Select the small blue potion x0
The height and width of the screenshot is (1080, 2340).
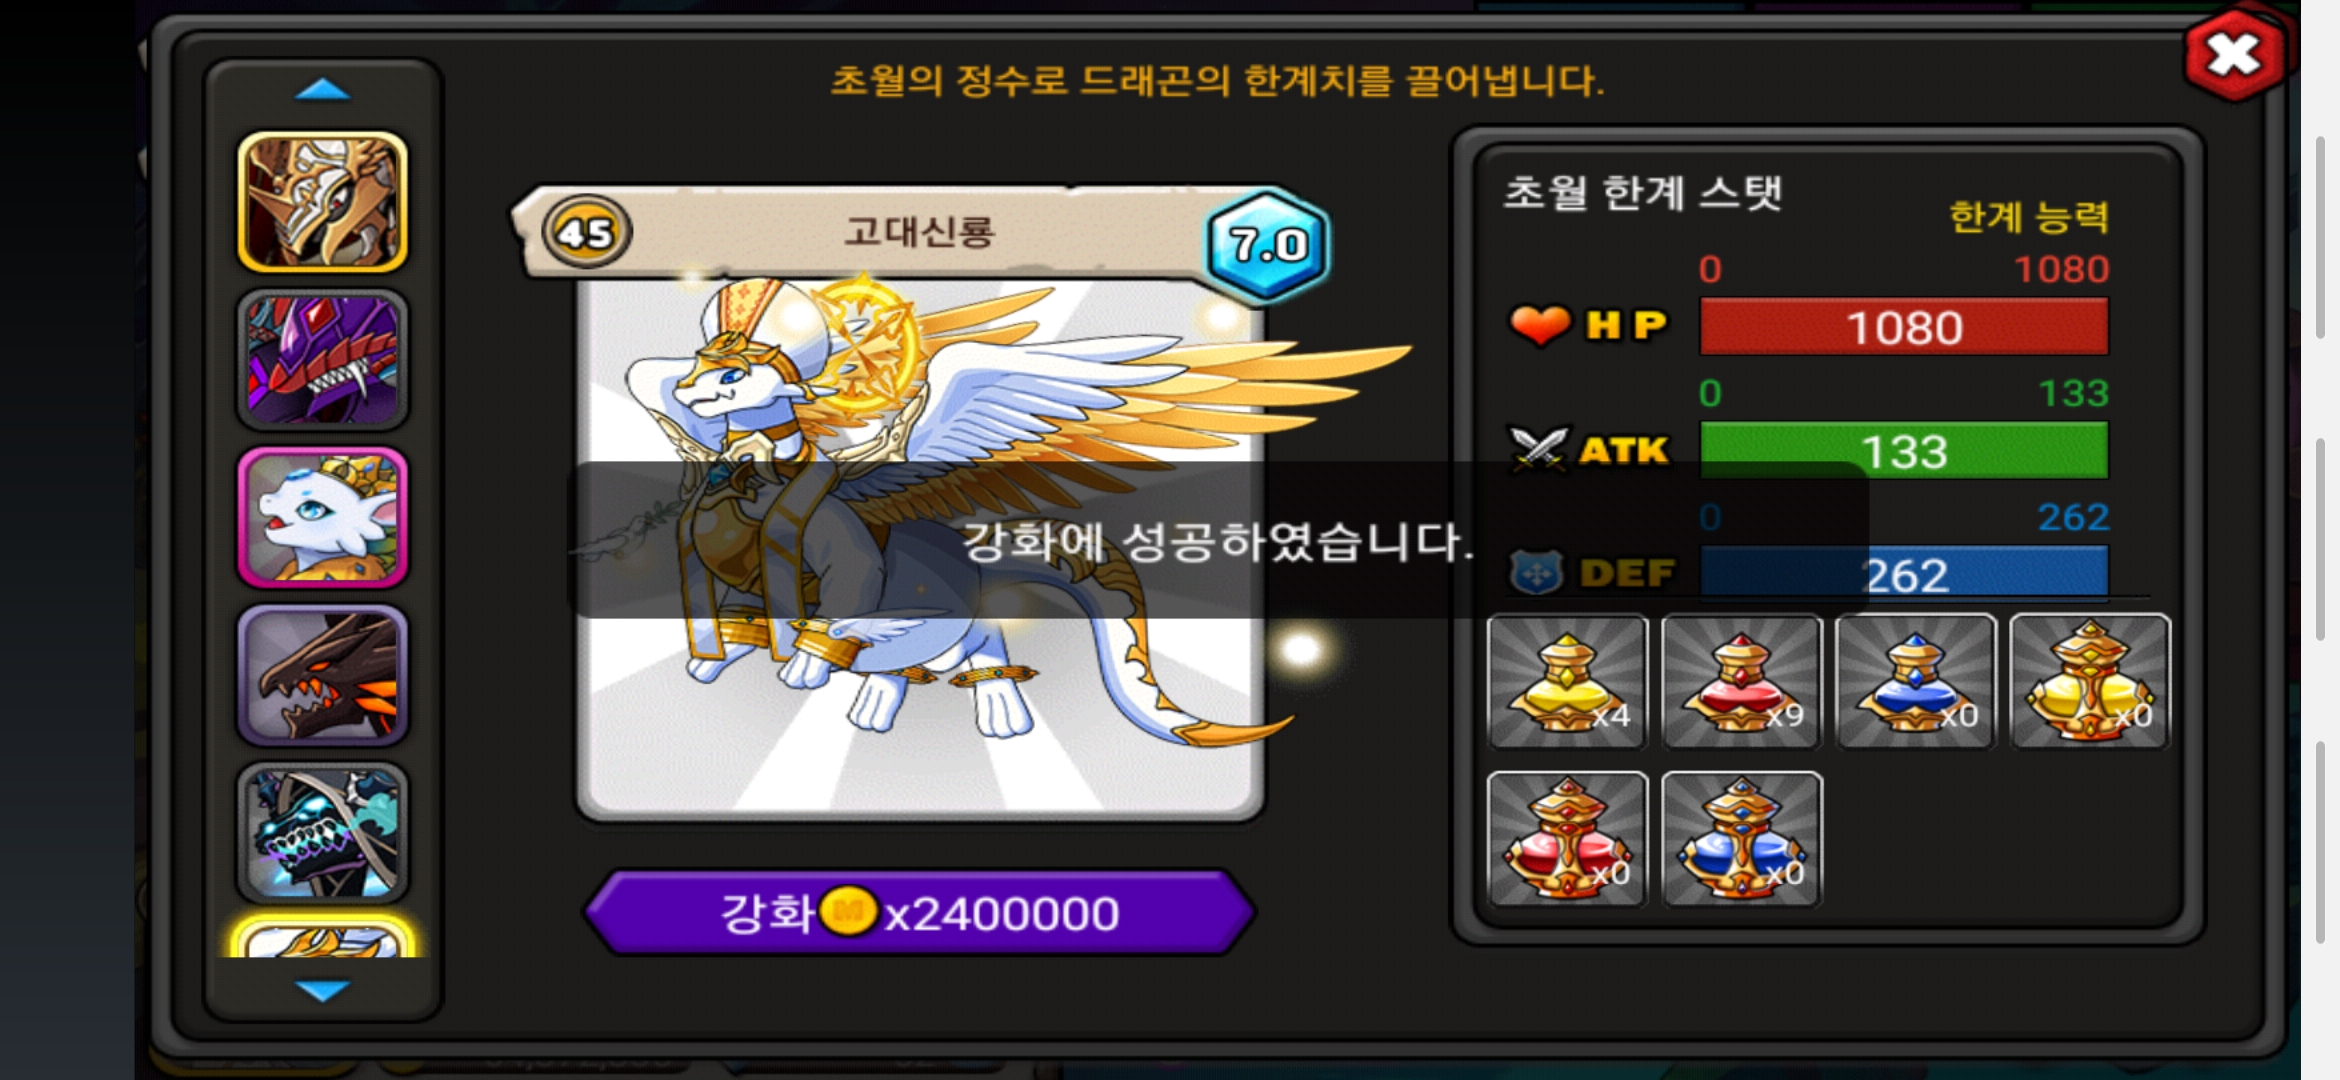(1915, 681)
